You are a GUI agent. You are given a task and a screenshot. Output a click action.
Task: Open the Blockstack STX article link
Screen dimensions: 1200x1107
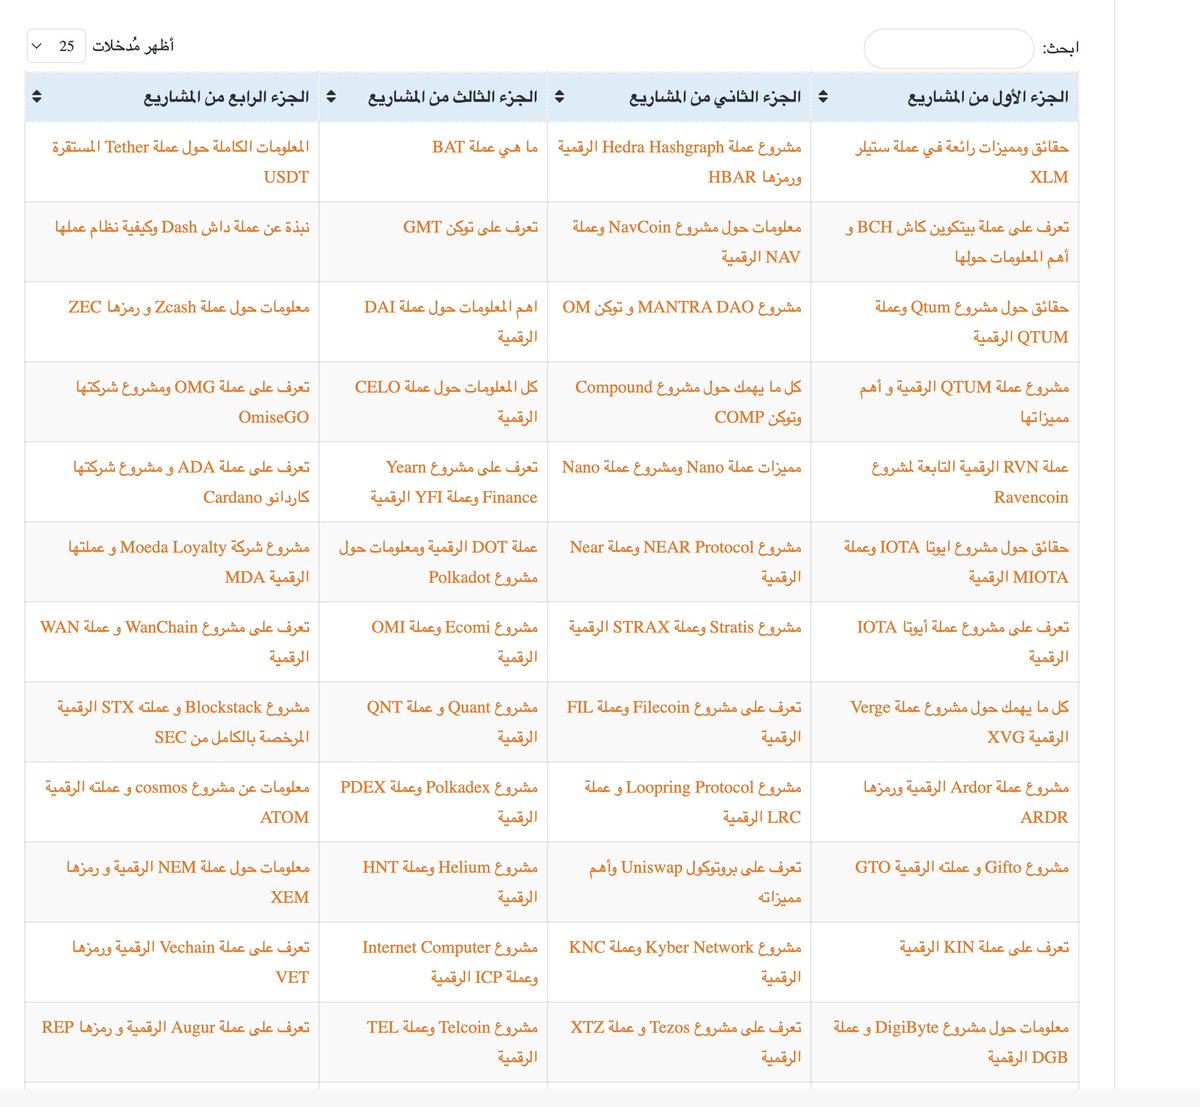(183, 722)
